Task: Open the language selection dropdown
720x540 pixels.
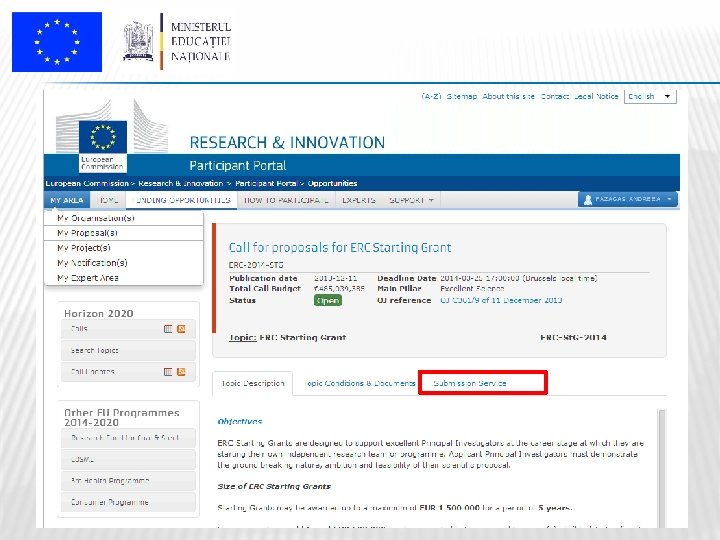Action: click(x=650, y=96)
